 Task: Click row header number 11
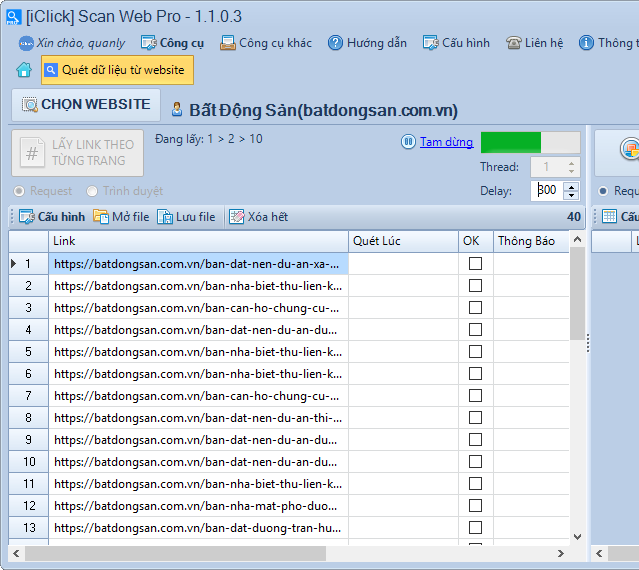tap(29, 484)
